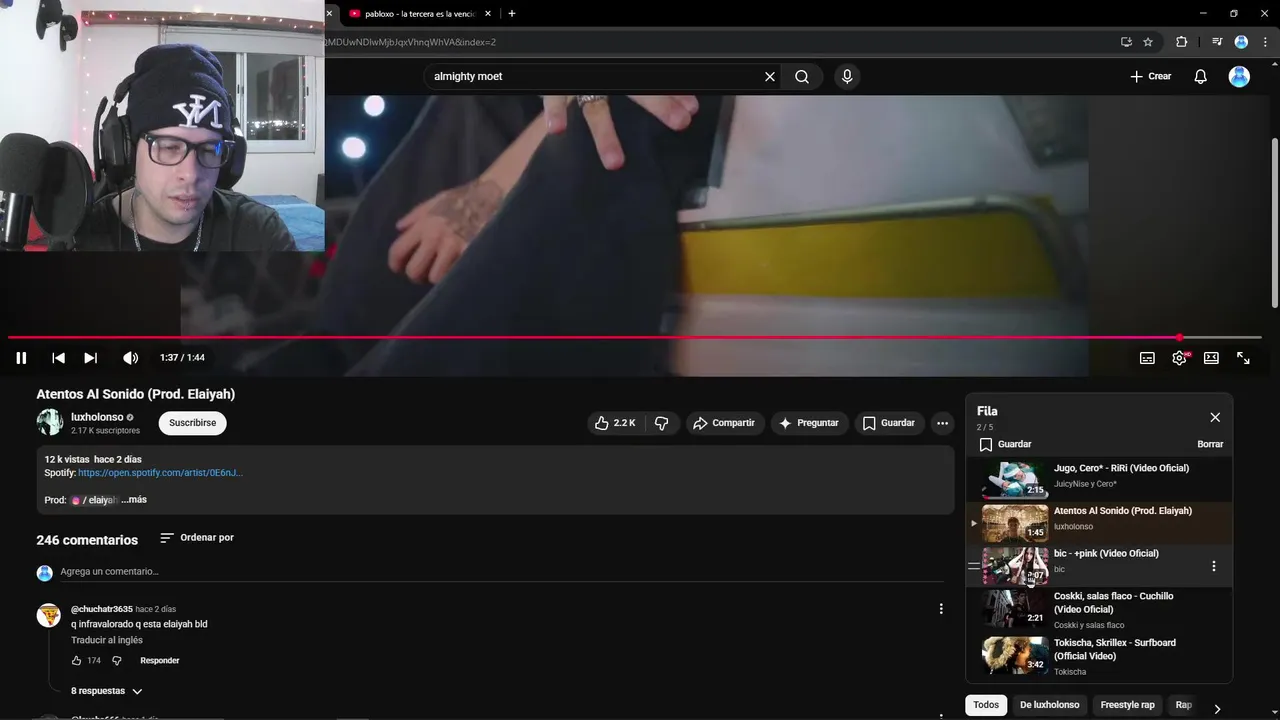Screen dimensions: 1280x720
Task: Pause the video playback
Action: tap(21, 358)
